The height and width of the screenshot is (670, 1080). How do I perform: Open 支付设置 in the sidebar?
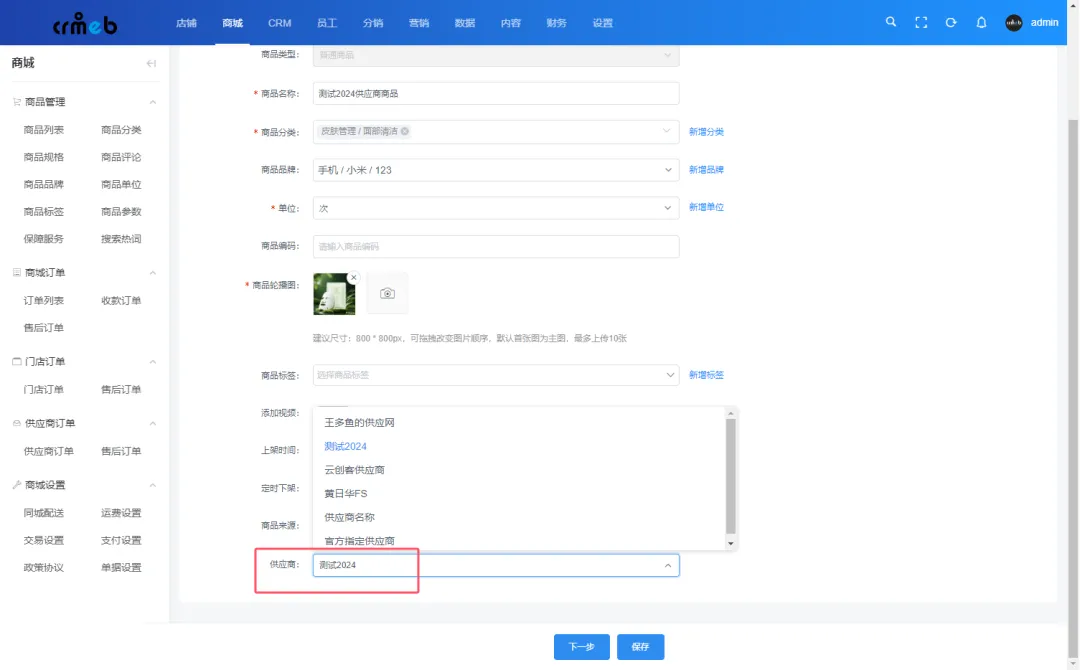pyautogui.click(x=121, y=540)
